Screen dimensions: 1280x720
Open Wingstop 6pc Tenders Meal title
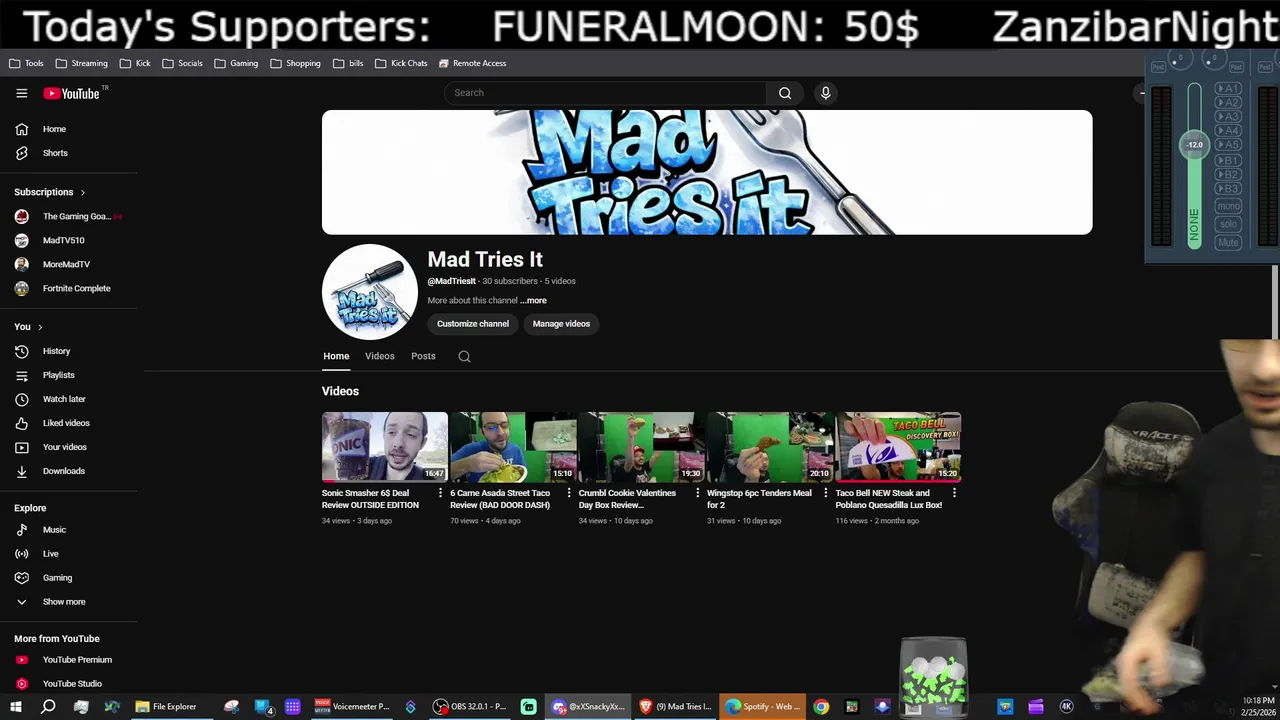point(759,499)
